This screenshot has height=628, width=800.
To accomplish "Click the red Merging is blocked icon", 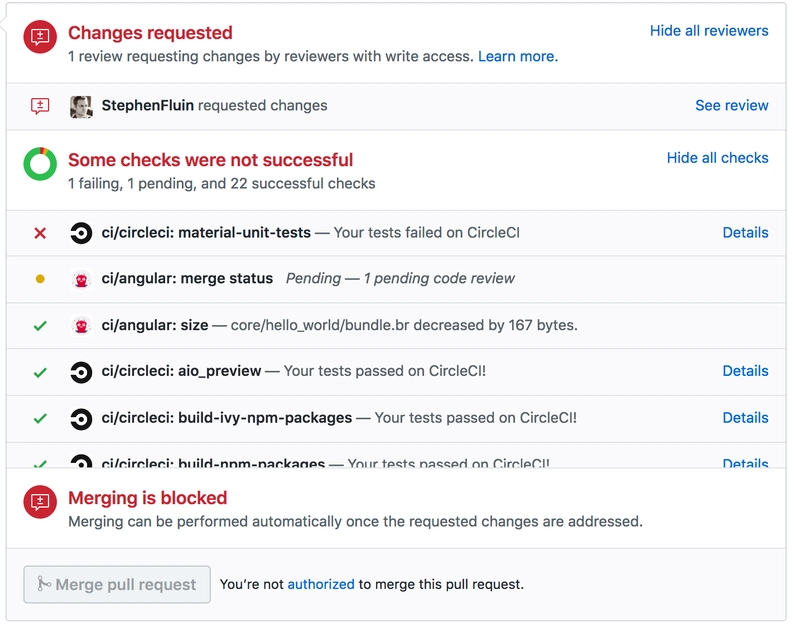I will tap(40, 502).
